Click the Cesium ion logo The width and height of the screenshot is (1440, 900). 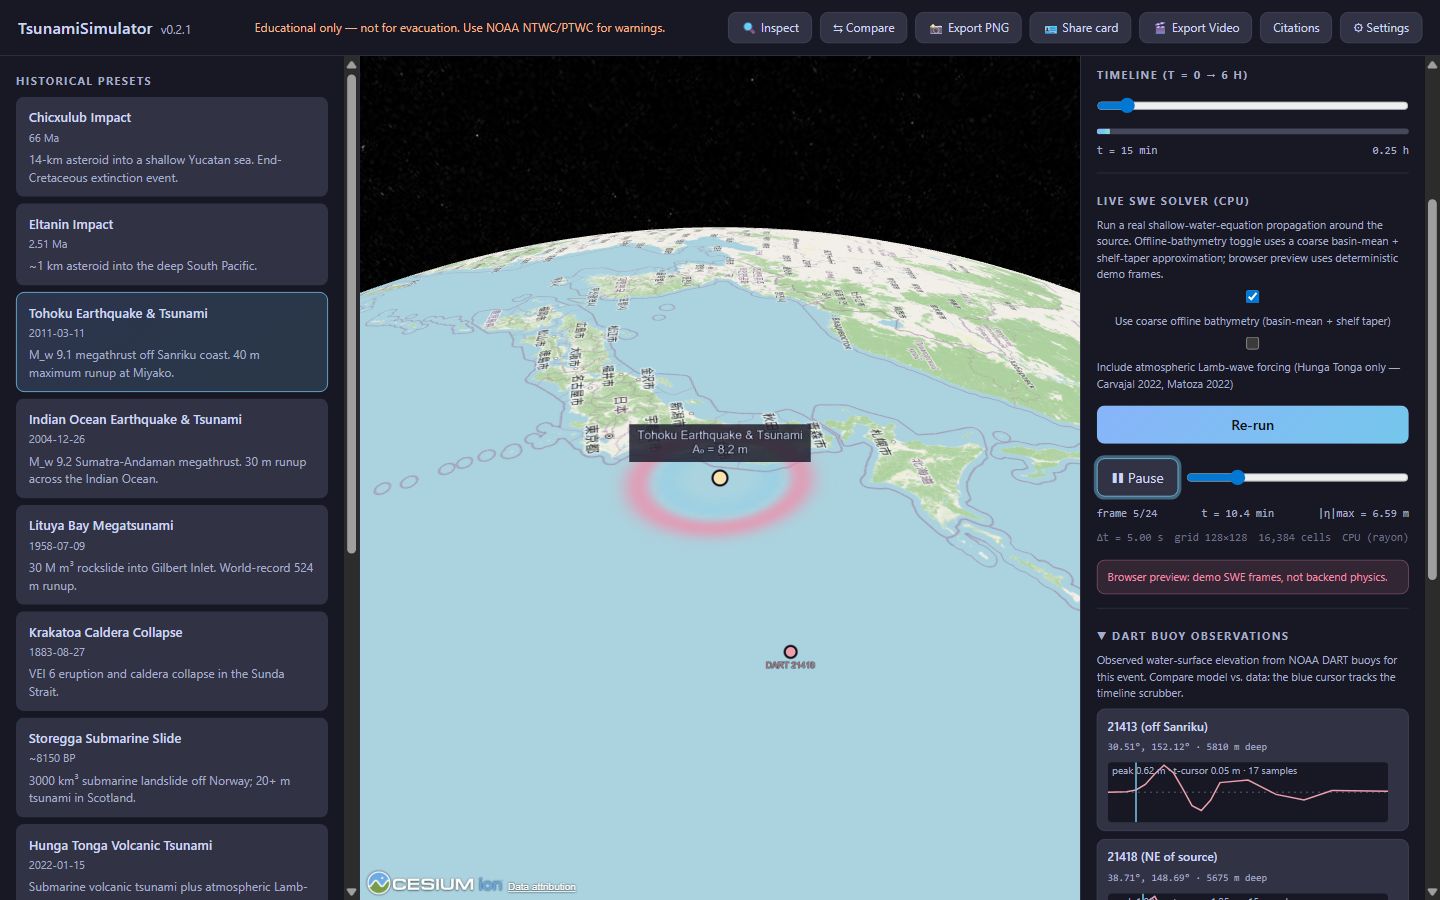coord(434,884)
